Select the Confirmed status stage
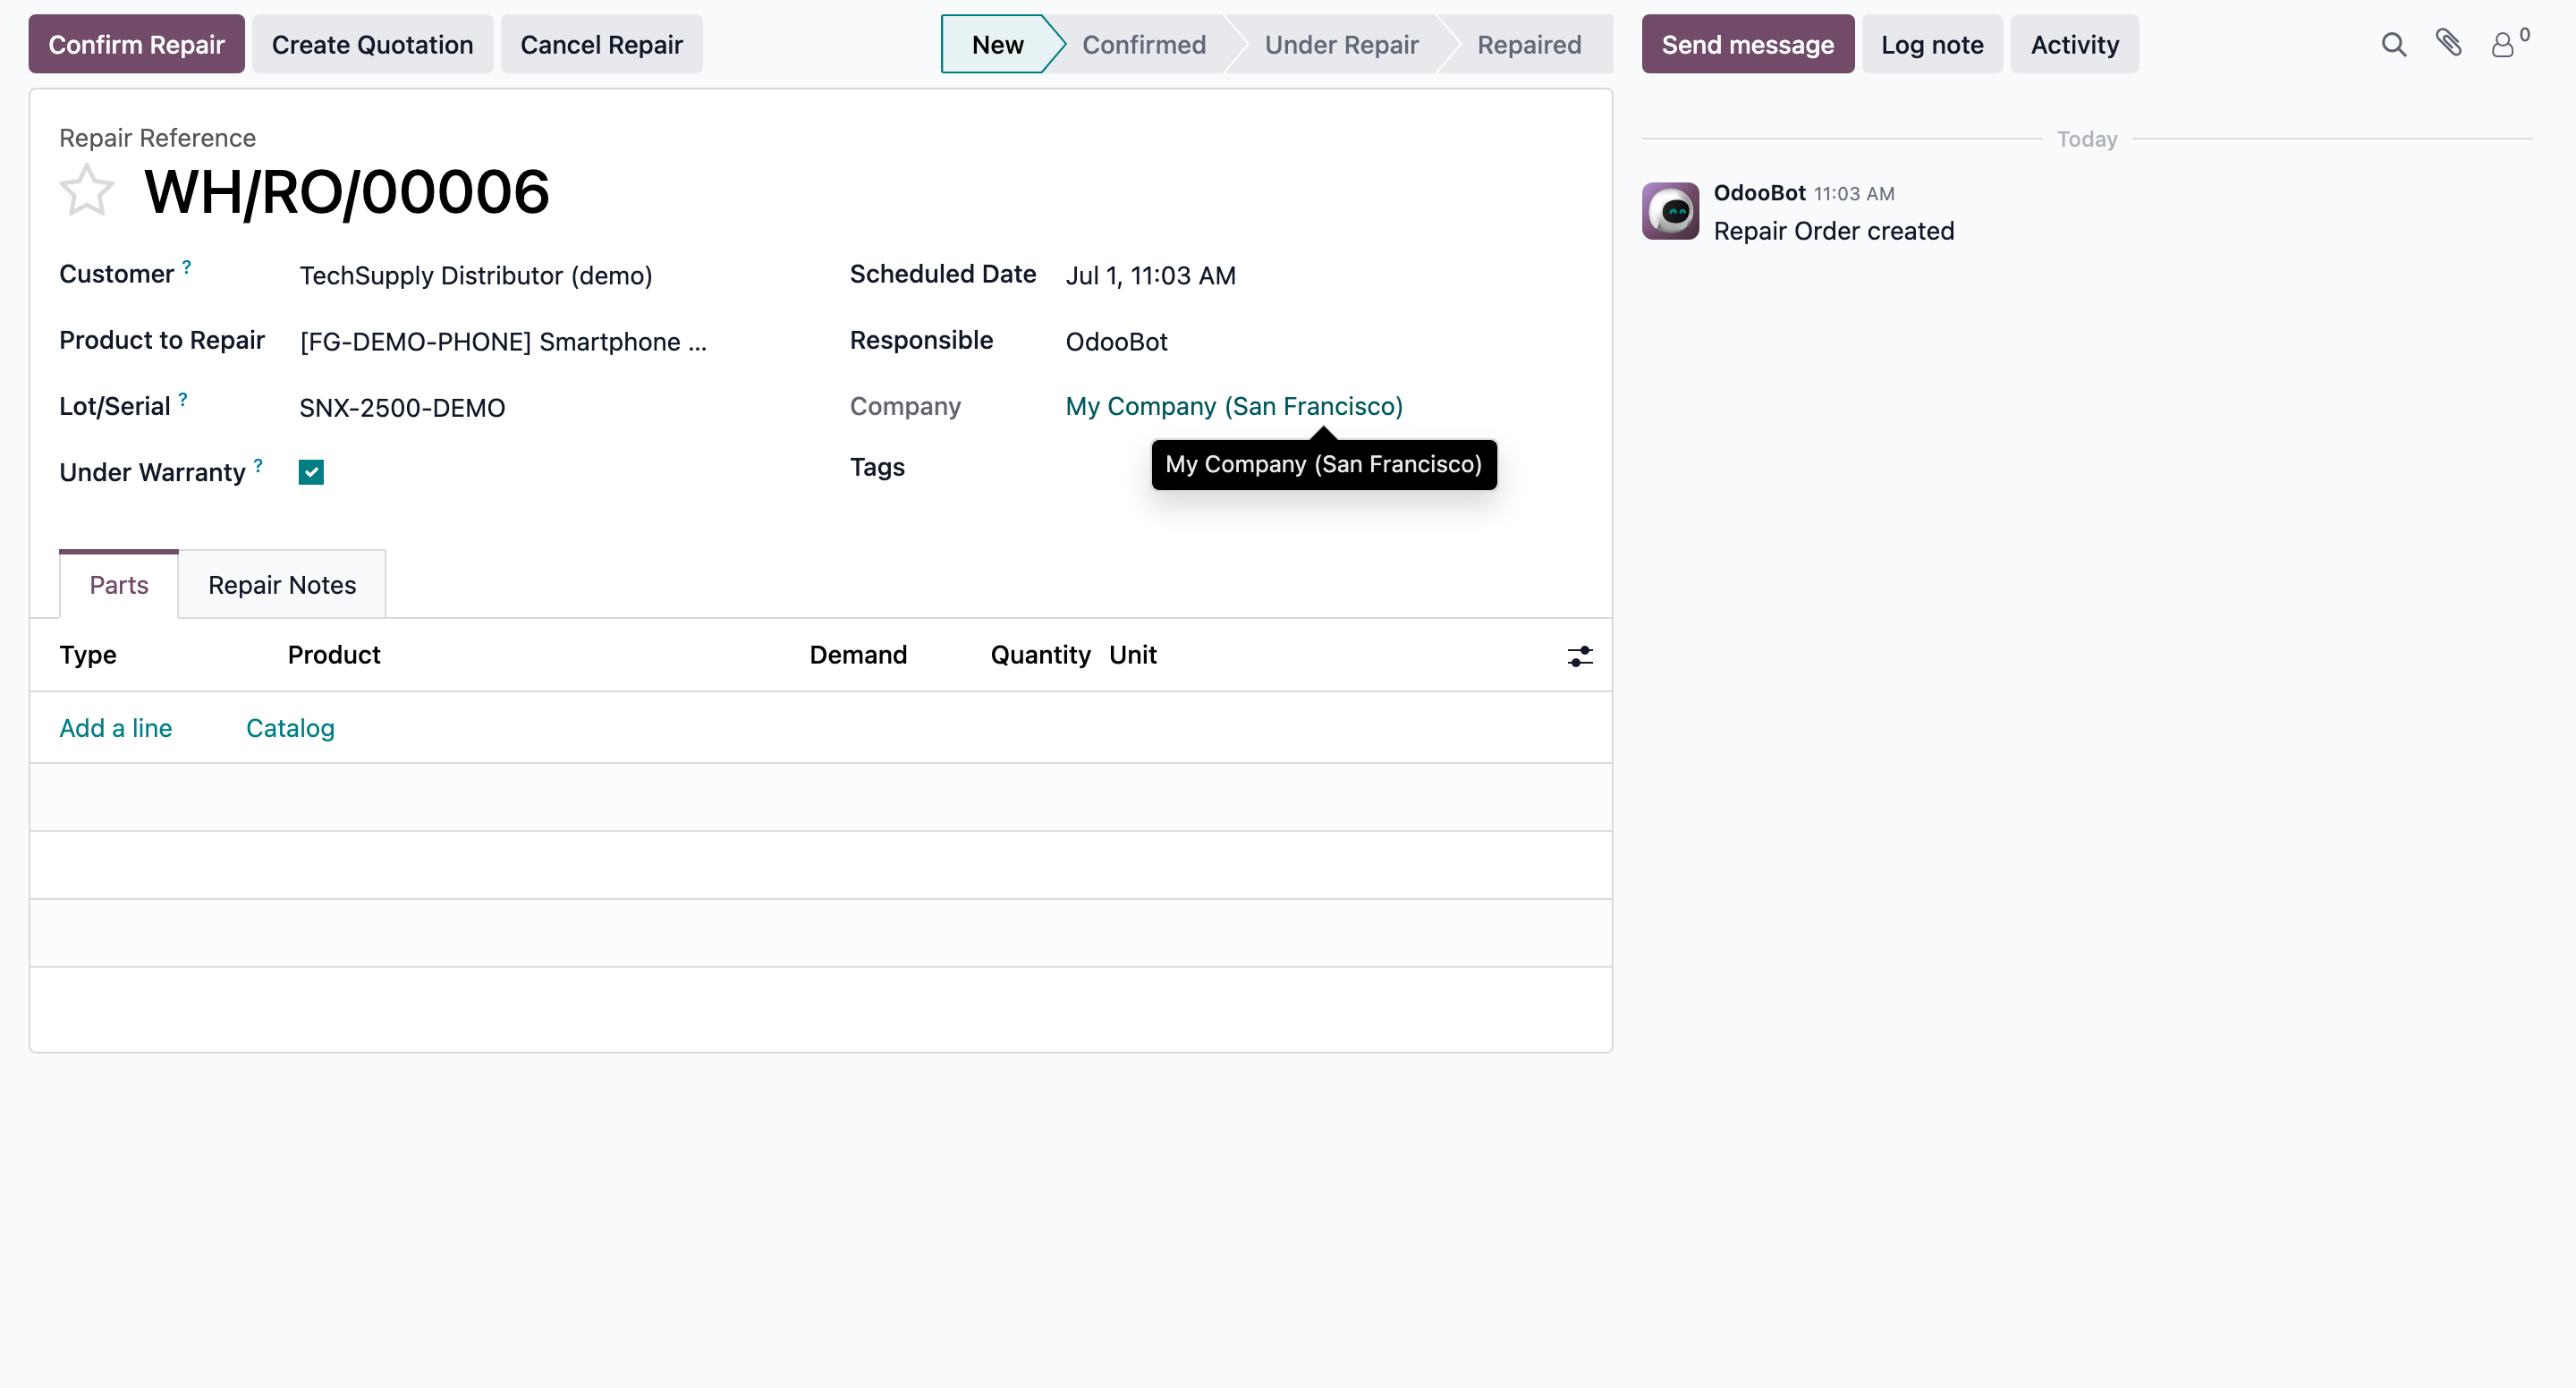The image size is (2576, 1388). click(1143, 44)
